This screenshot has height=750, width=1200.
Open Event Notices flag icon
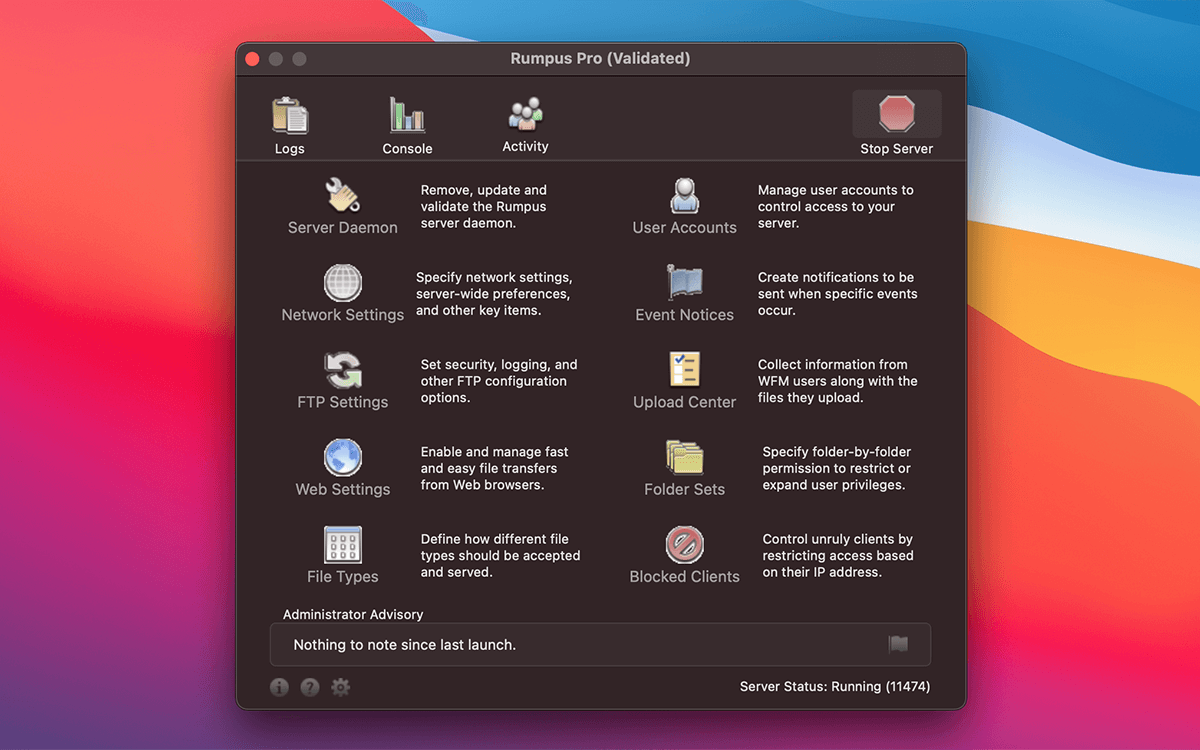click(685, 283)
